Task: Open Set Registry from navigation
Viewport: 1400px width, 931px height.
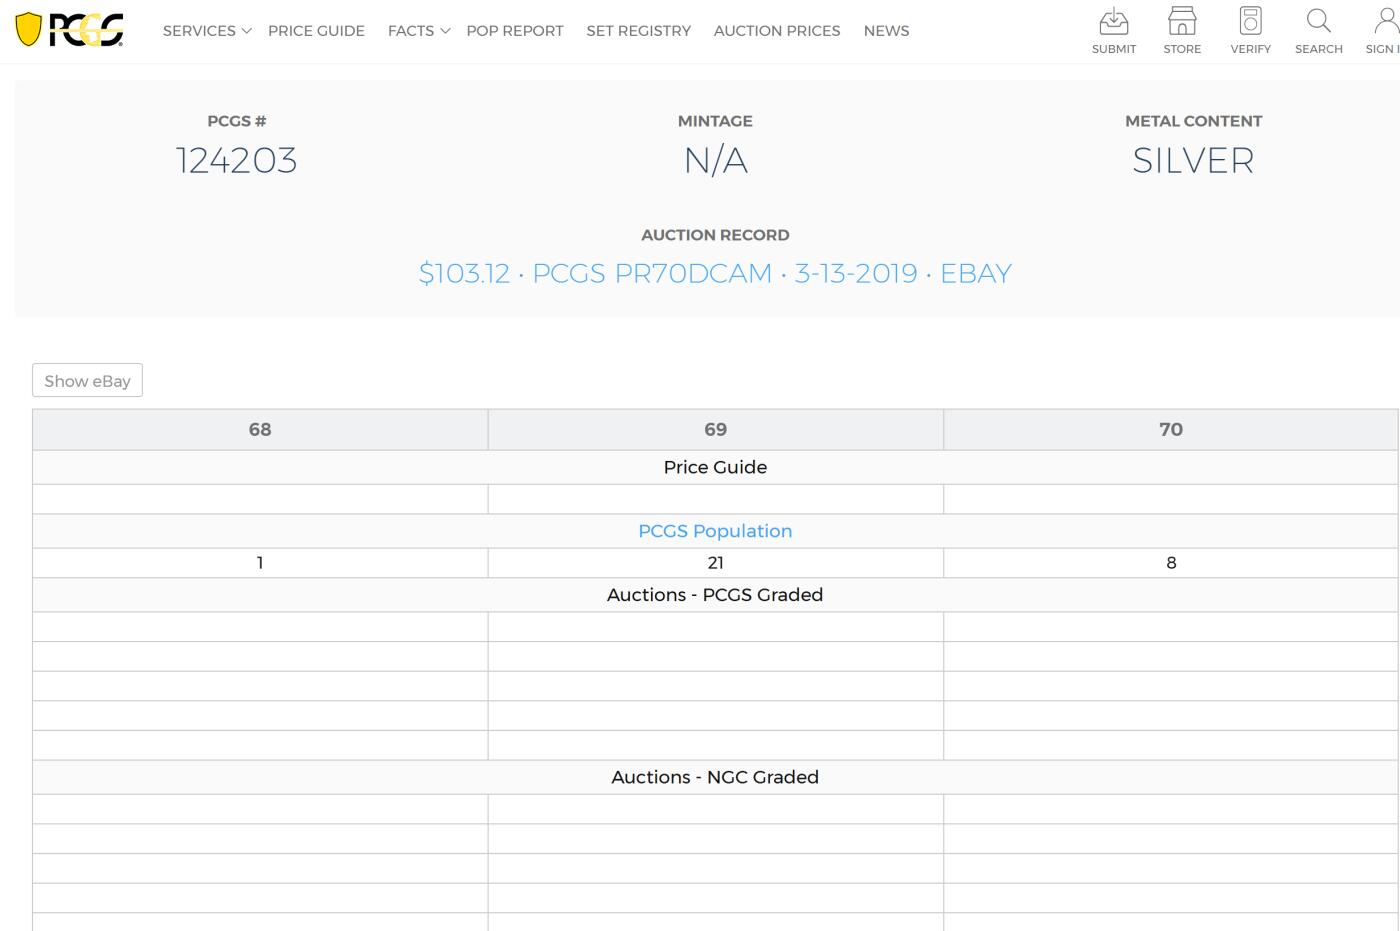Action: (638, 31)
